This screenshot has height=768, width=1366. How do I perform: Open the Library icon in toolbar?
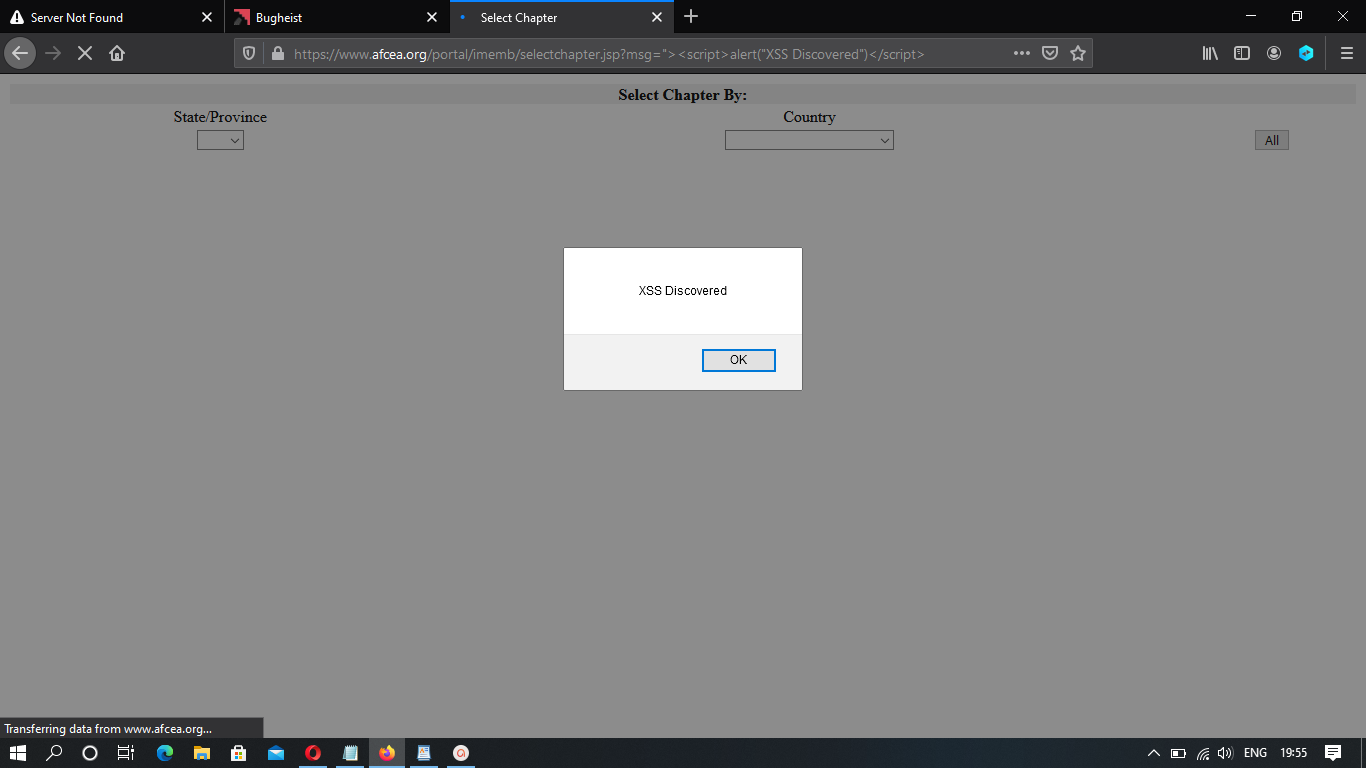(x=1210, y=53)
